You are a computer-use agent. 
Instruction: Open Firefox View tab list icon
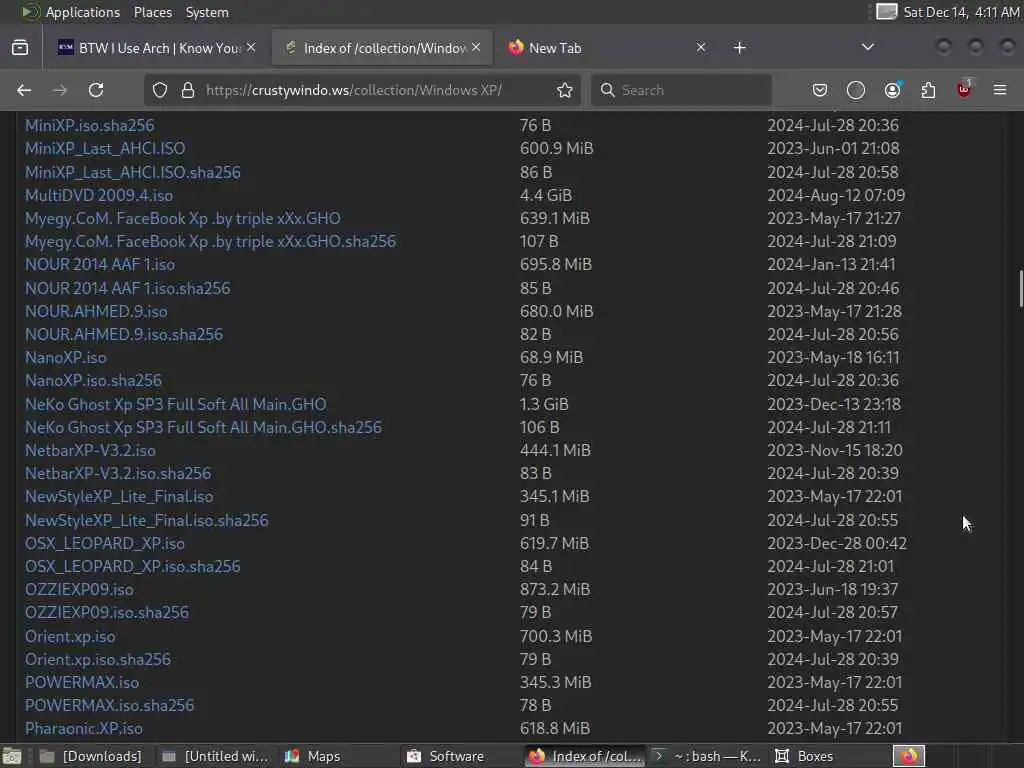click(x=20, y=48)
